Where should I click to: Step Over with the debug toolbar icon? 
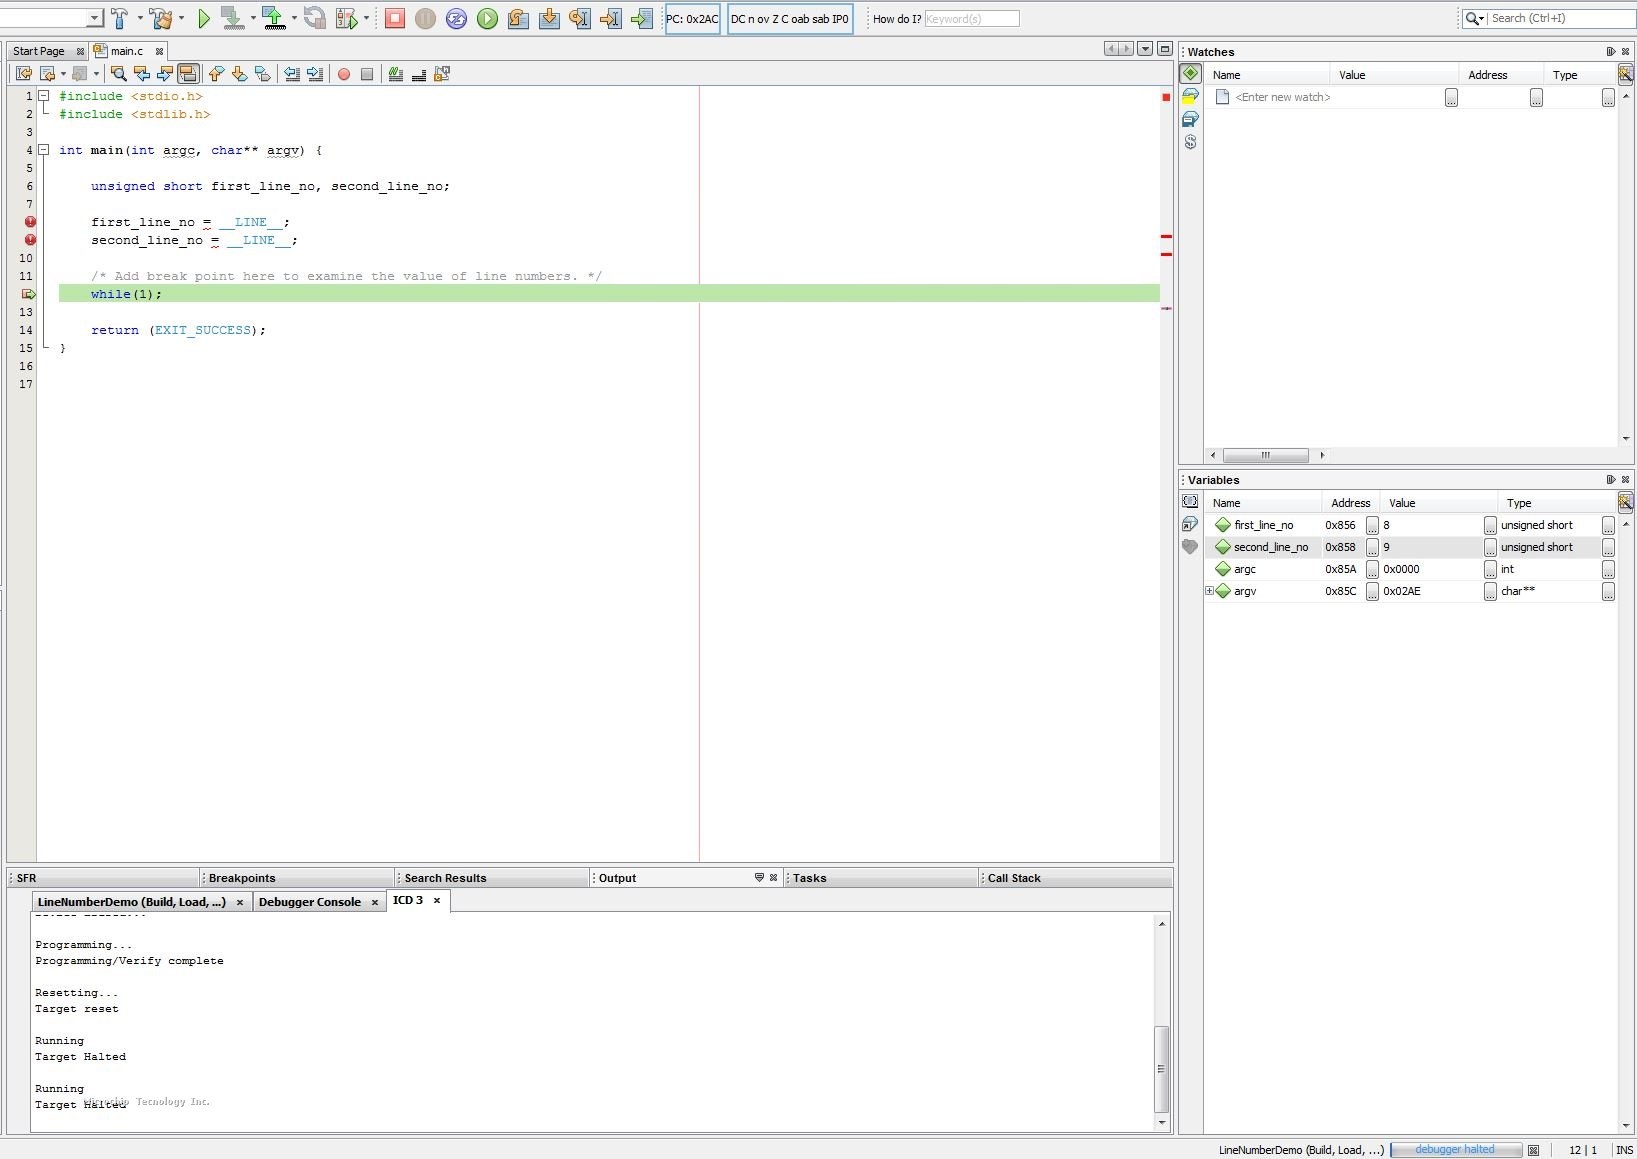pyautogui.click(x=518, y=18)
